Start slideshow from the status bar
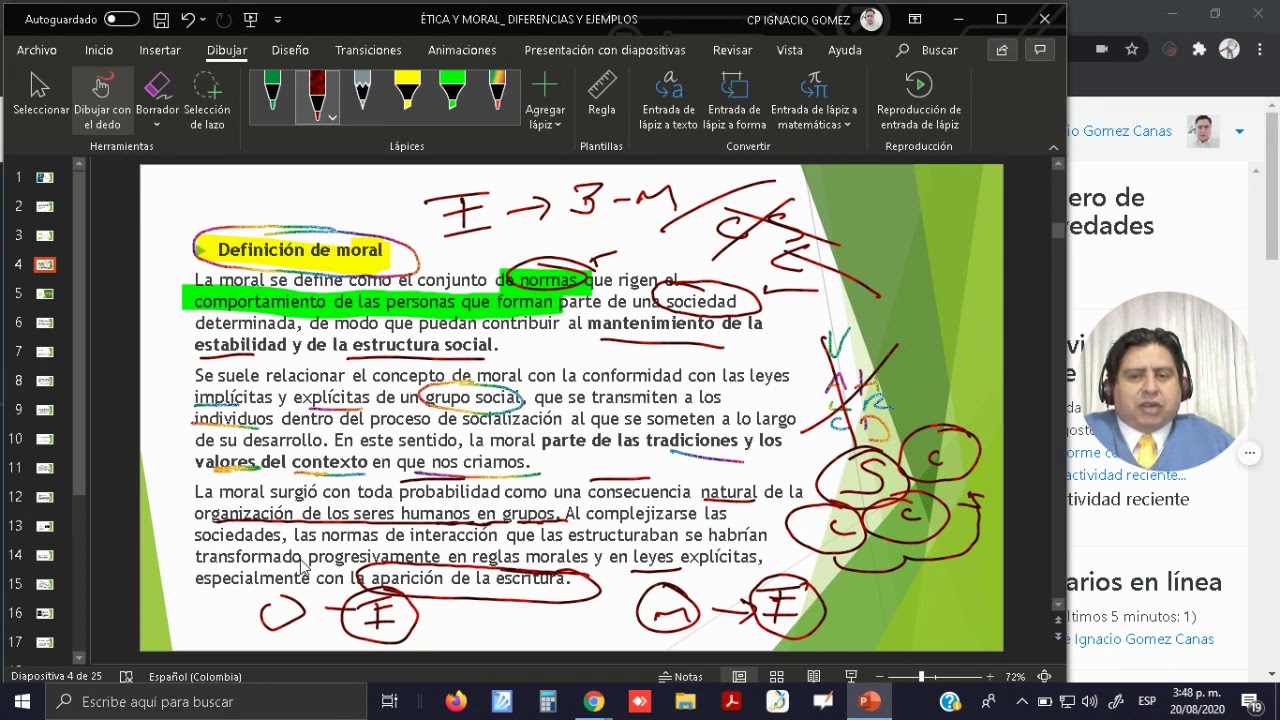 (851, 677)
